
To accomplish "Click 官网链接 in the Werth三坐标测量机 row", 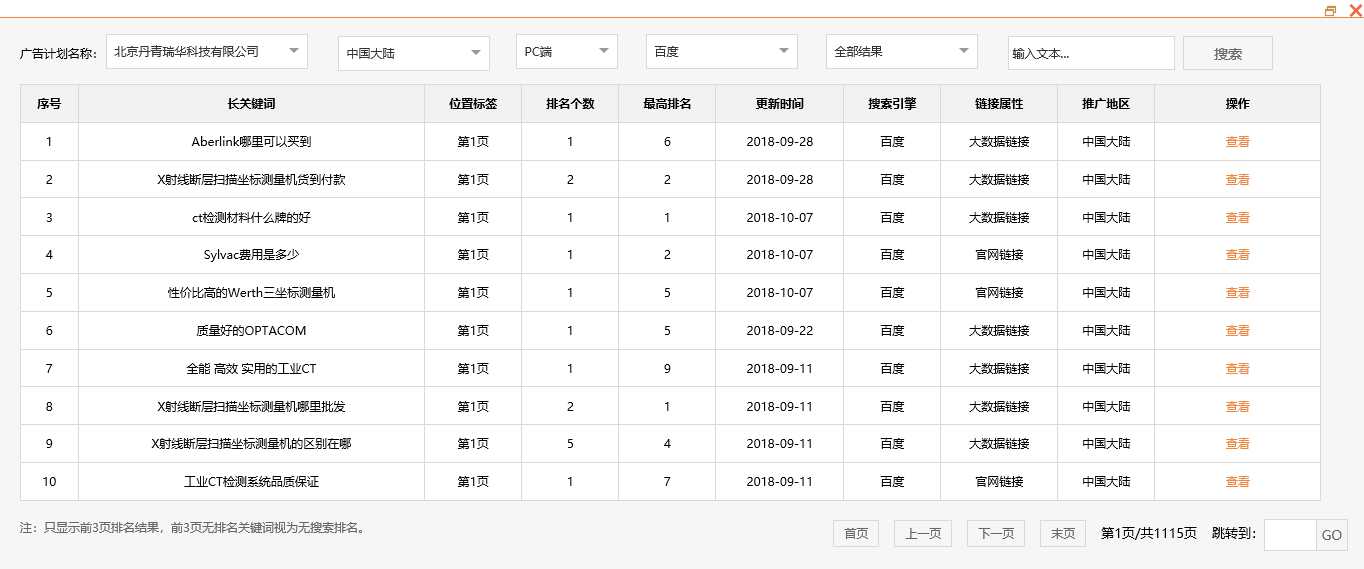I will (x=999, y=293).
